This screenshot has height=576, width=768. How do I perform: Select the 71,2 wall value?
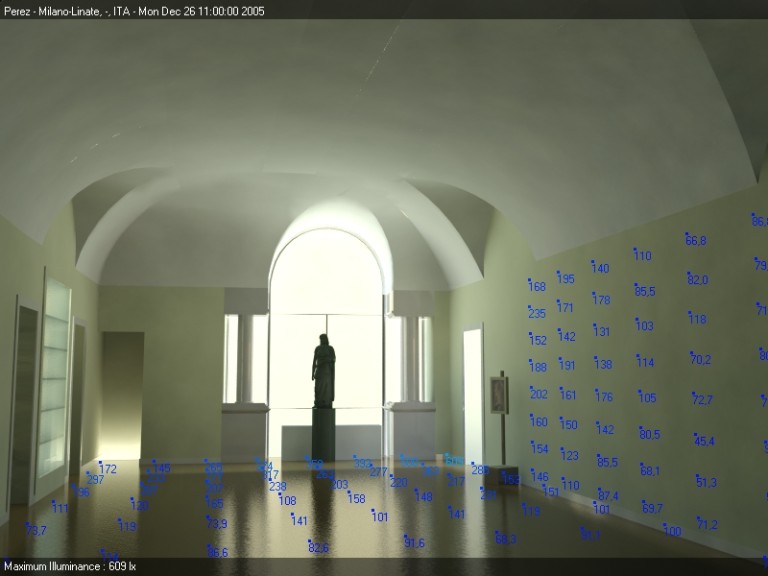[707, 525]
